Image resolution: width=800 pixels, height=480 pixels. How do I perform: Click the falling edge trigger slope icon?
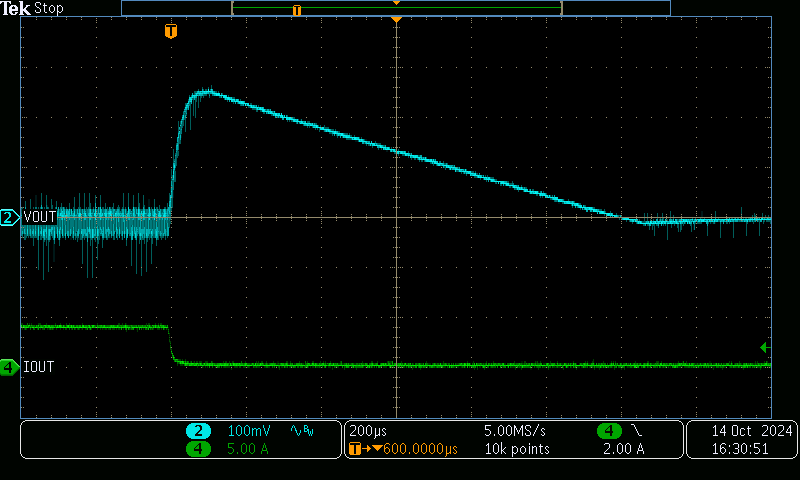635,430
